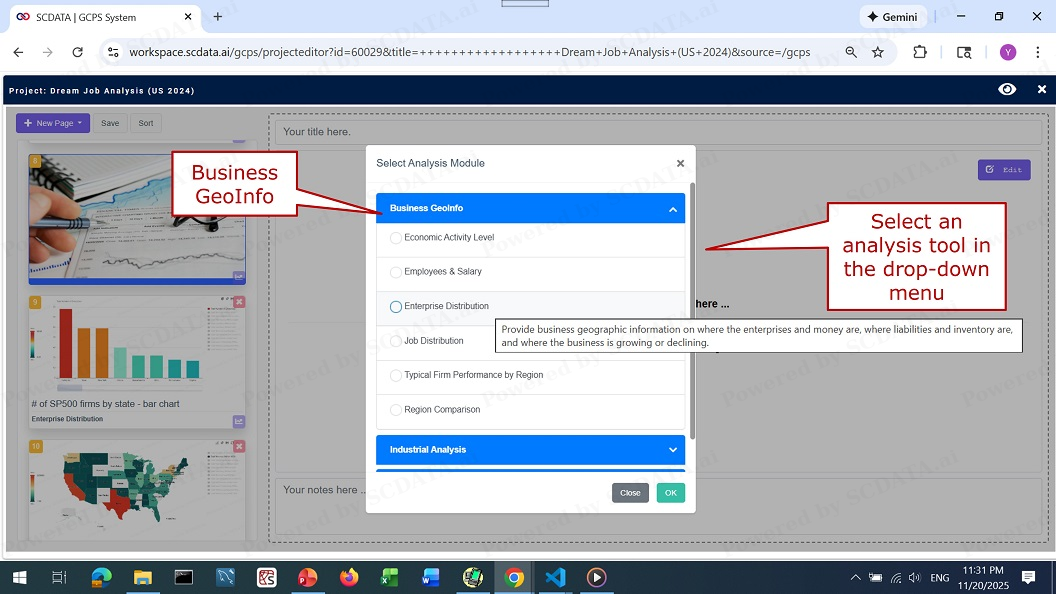Open the Gemini panel in Chrome
Image resolution: width=1056 pixels, height=594 pixels.
(x=892, y=17)
